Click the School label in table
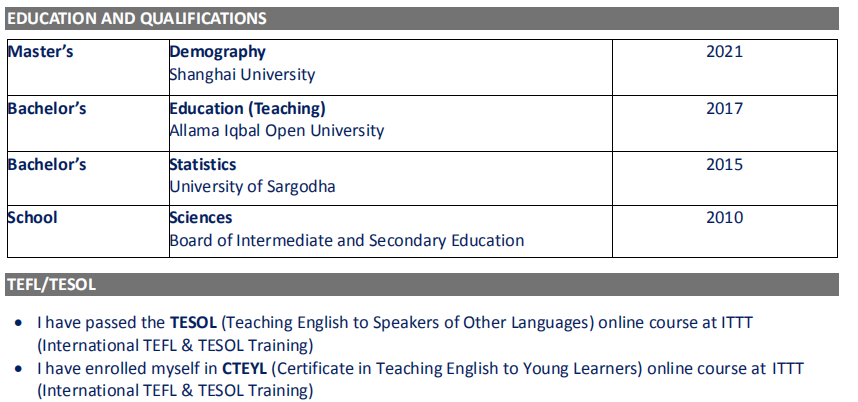Viewport: 858px width, 402px height. tap(33, 217)
